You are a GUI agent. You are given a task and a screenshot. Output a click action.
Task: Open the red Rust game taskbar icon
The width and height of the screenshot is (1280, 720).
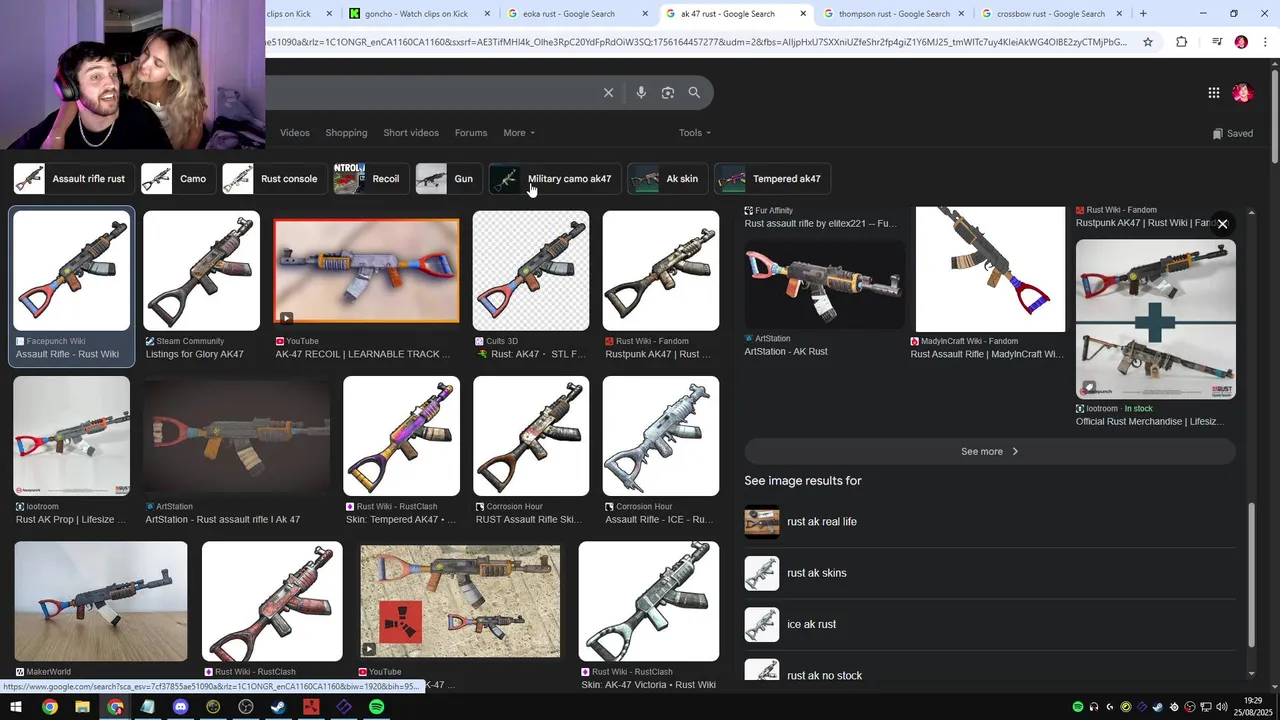pos(311,707)
